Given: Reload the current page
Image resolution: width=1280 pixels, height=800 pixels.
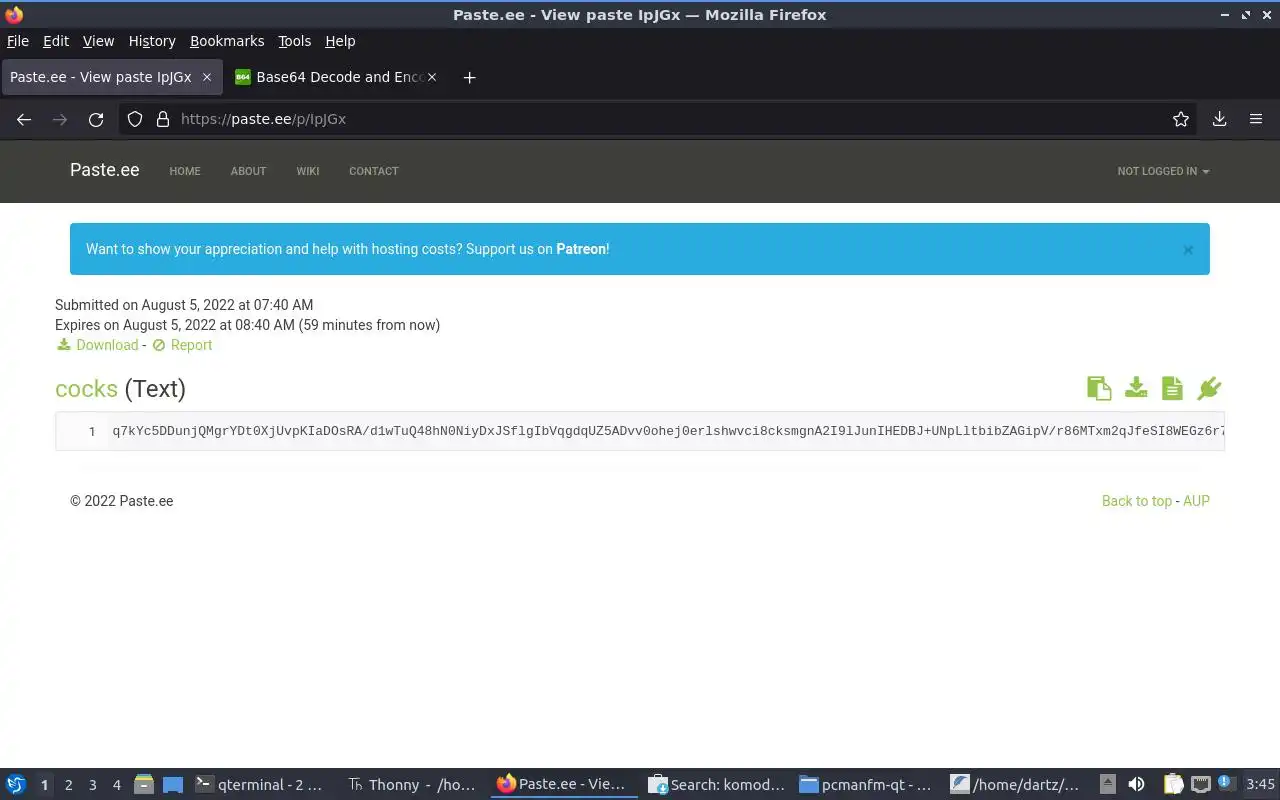Looking at the screenshot, I should pos(96,119).
